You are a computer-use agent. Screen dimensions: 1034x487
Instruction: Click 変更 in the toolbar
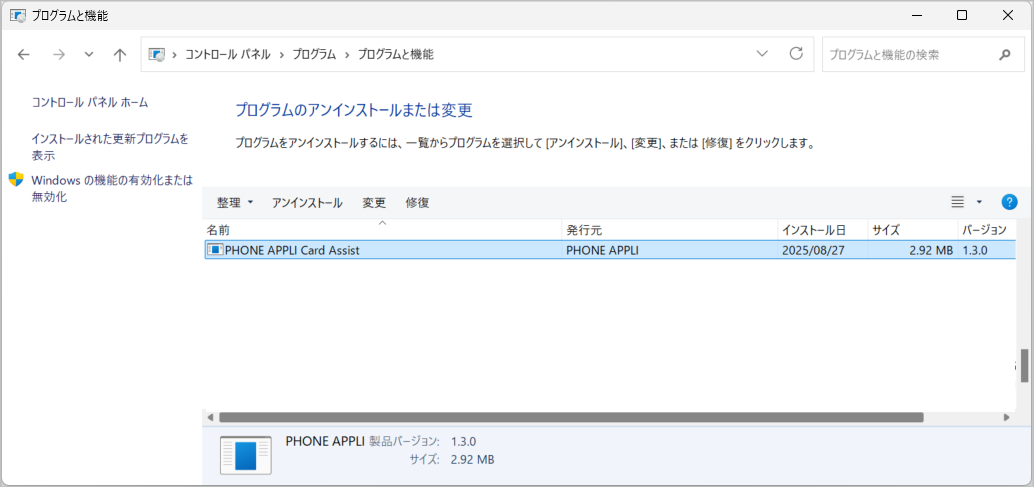[374, 202]
